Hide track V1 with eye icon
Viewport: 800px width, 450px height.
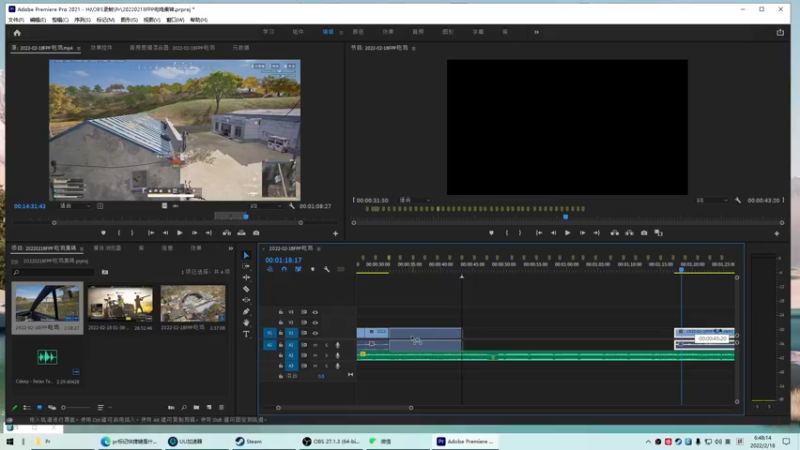(315, 333)
